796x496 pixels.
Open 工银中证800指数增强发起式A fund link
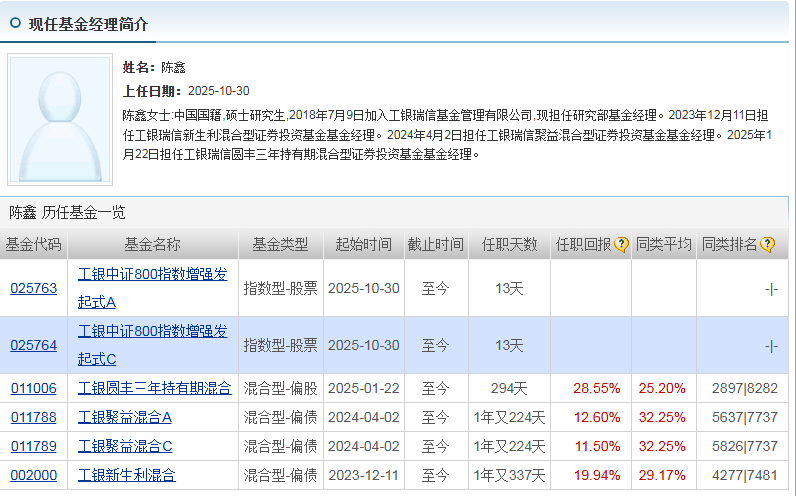point(152,288)
